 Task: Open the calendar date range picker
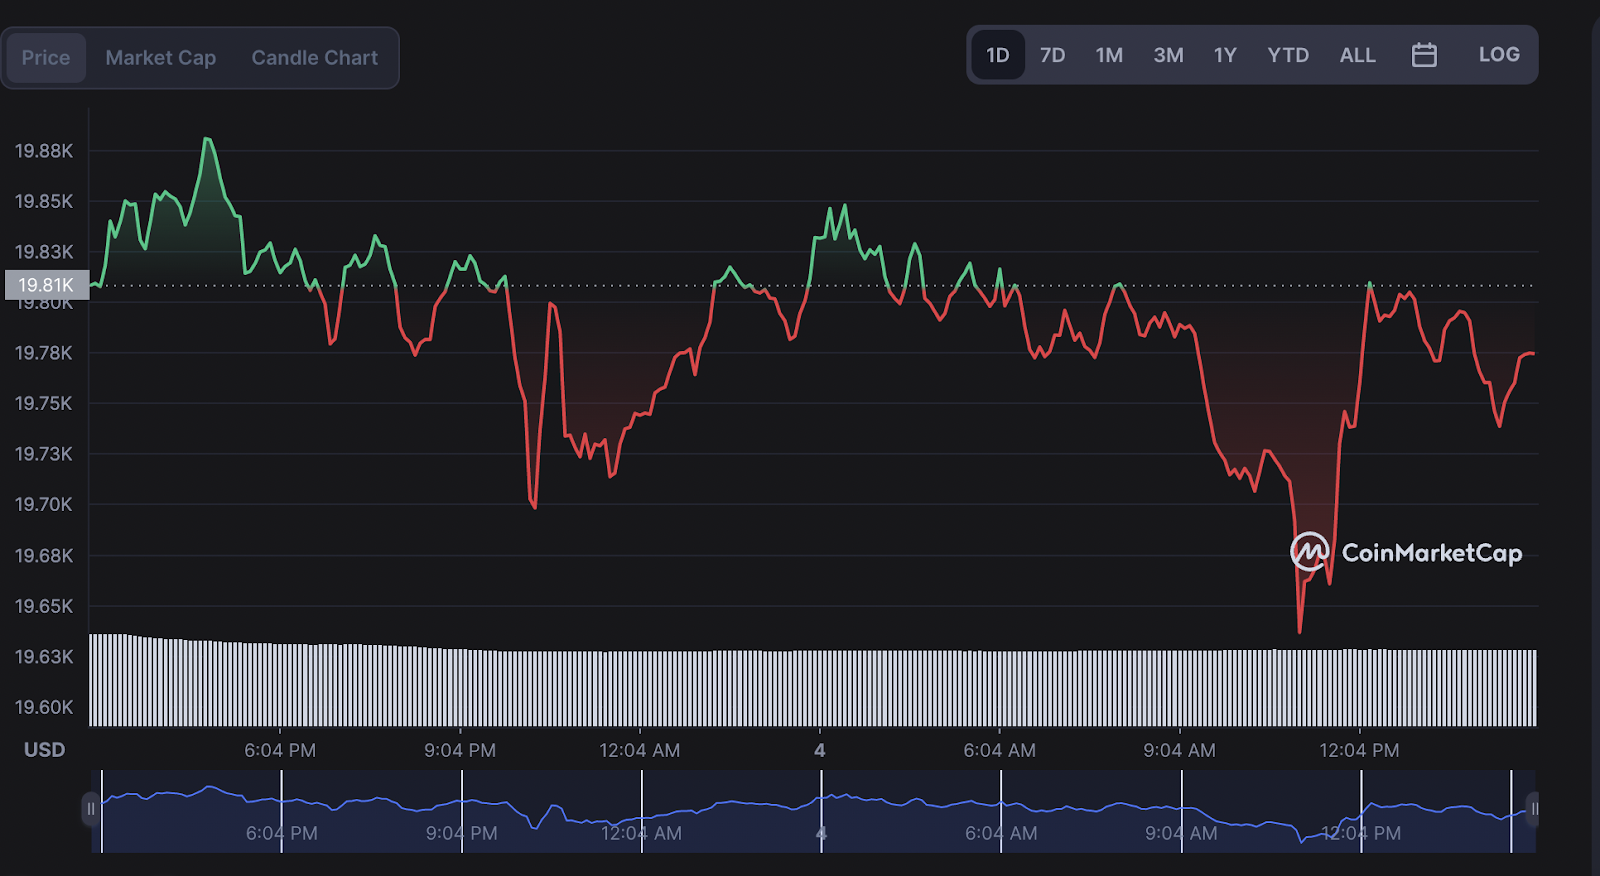point(1424,55)
